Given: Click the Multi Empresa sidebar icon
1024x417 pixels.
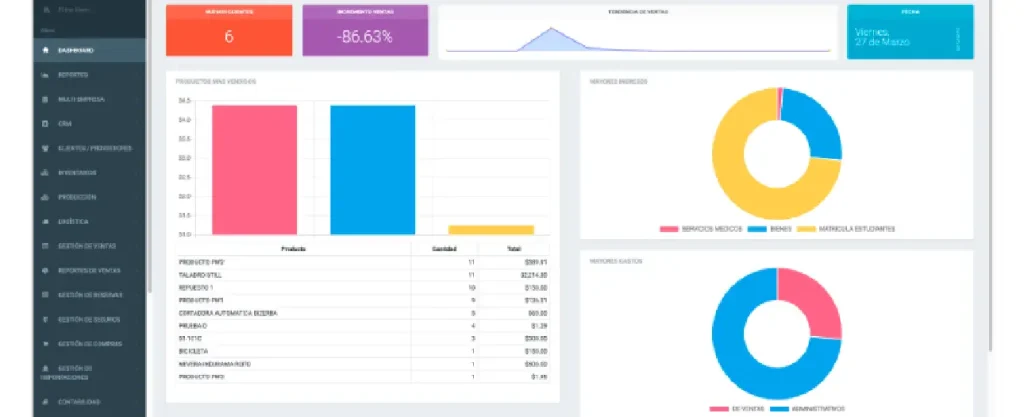Looking at the screenshot, I should (x=45, y=100).
